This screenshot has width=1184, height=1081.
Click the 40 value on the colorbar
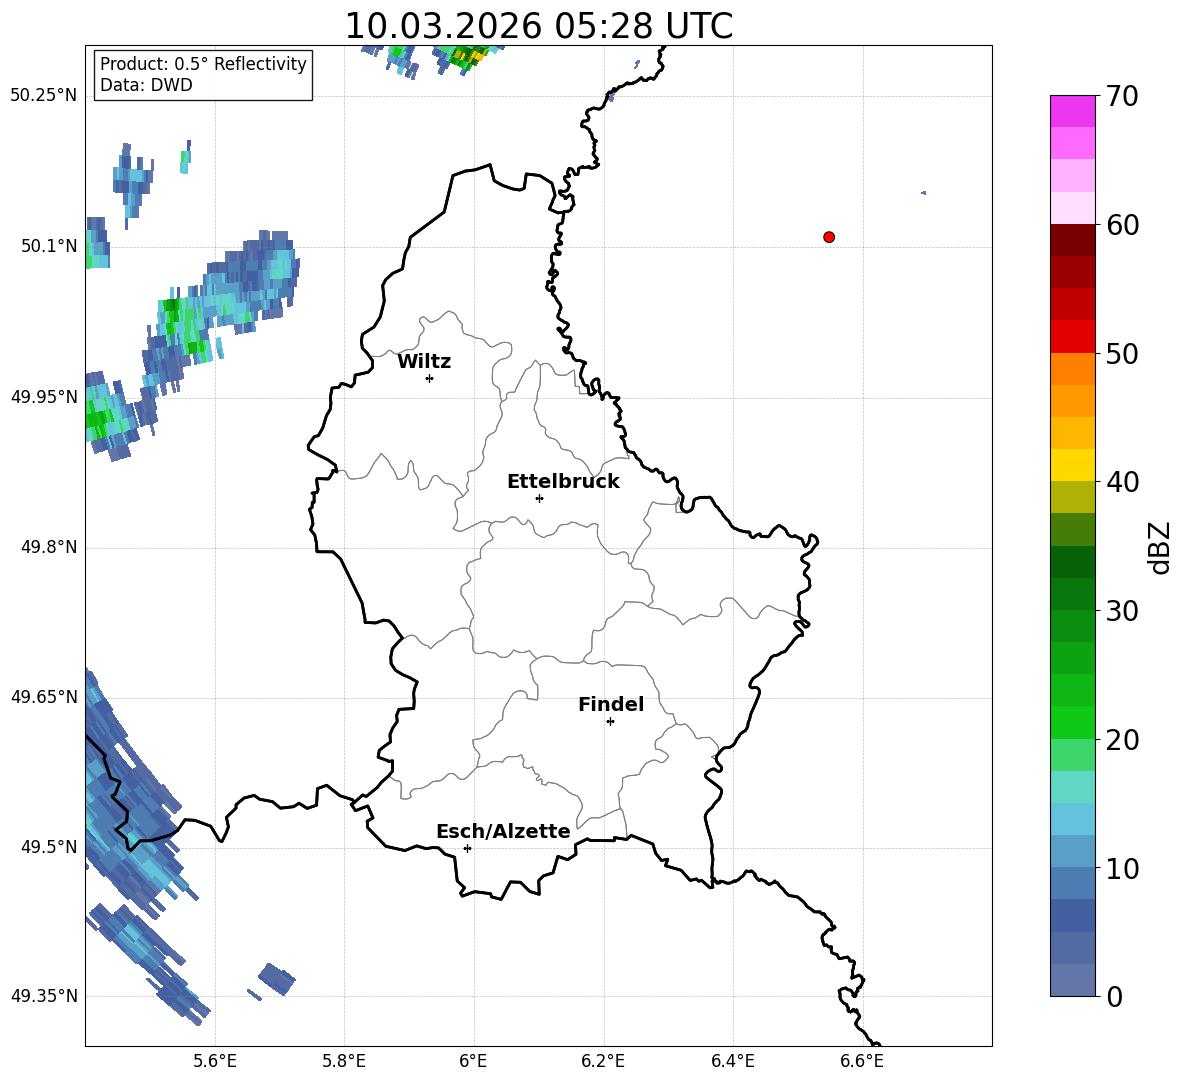[x=1122, y=482]
